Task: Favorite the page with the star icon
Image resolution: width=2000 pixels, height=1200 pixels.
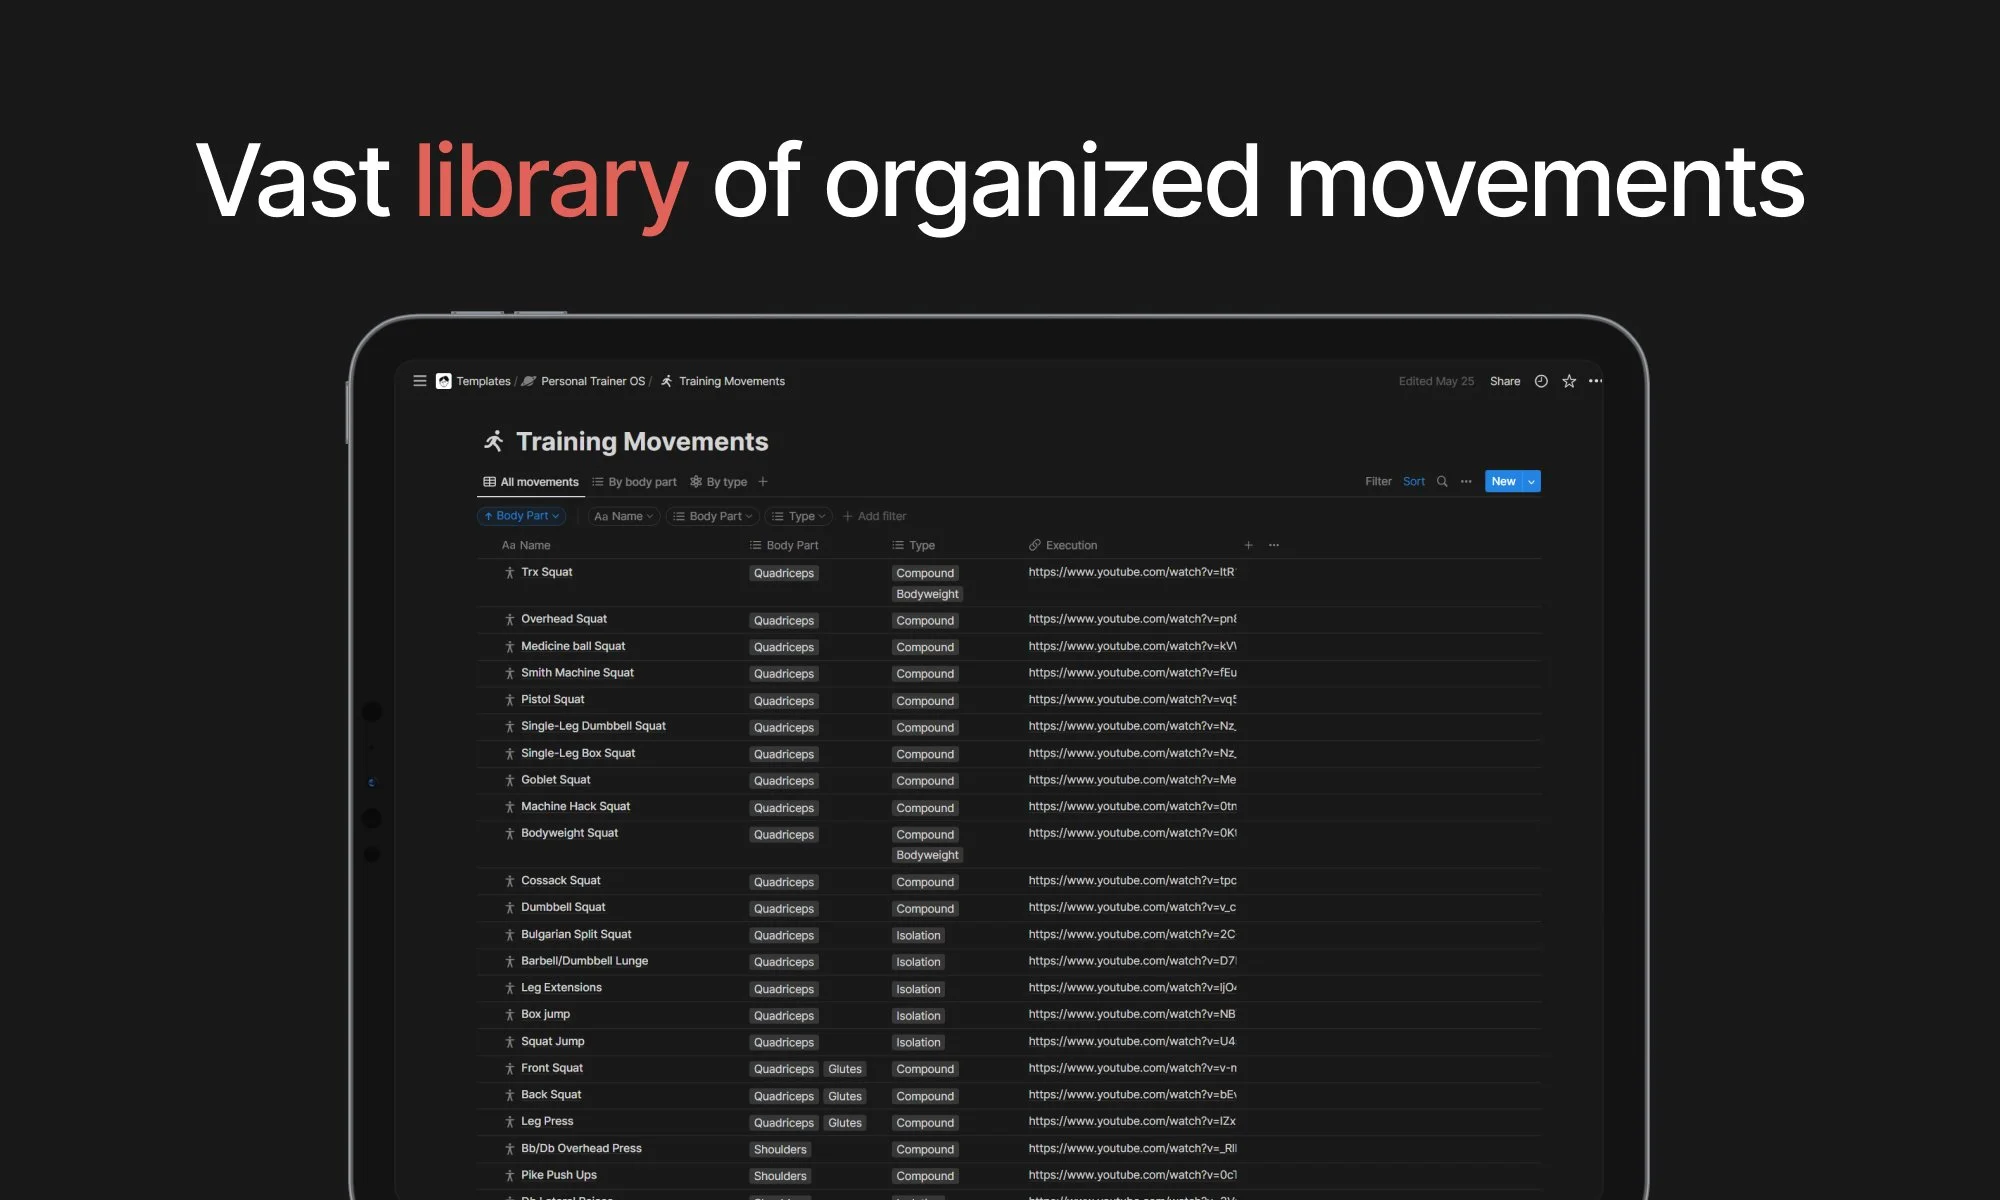Action: [1569, 381]
